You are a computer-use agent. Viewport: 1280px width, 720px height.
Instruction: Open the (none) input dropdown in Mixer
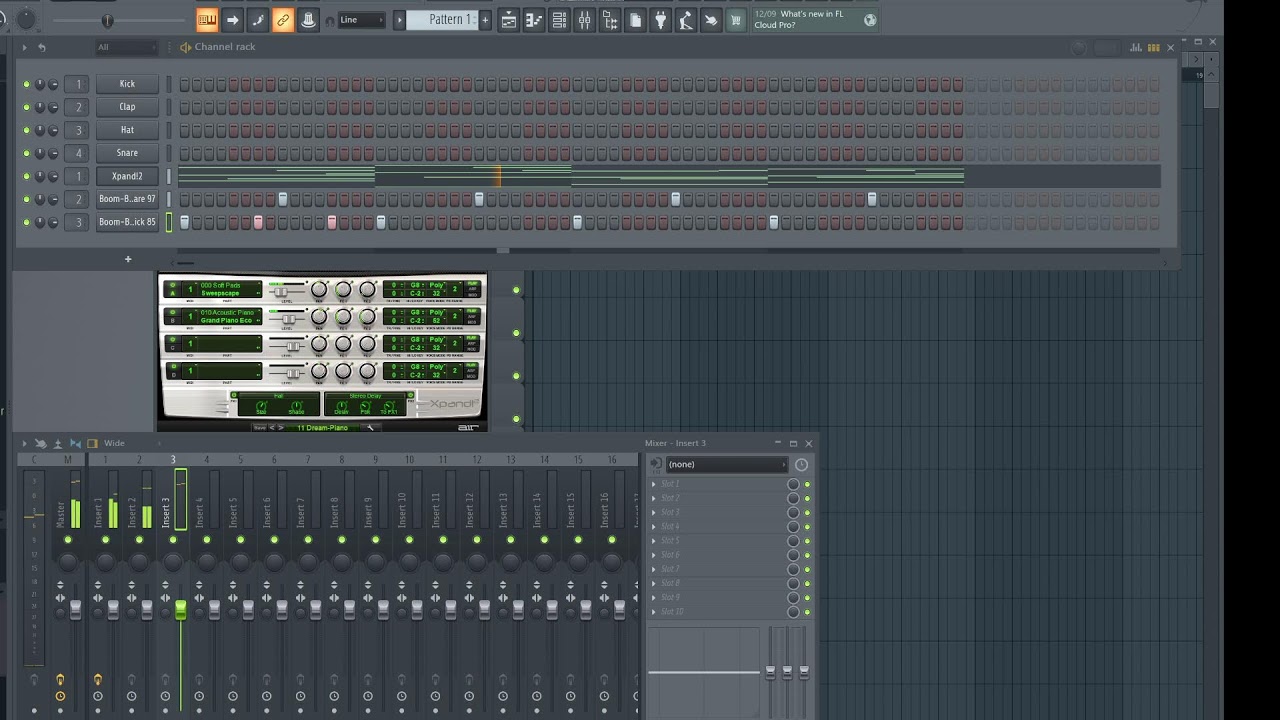(x=726, y=464)
